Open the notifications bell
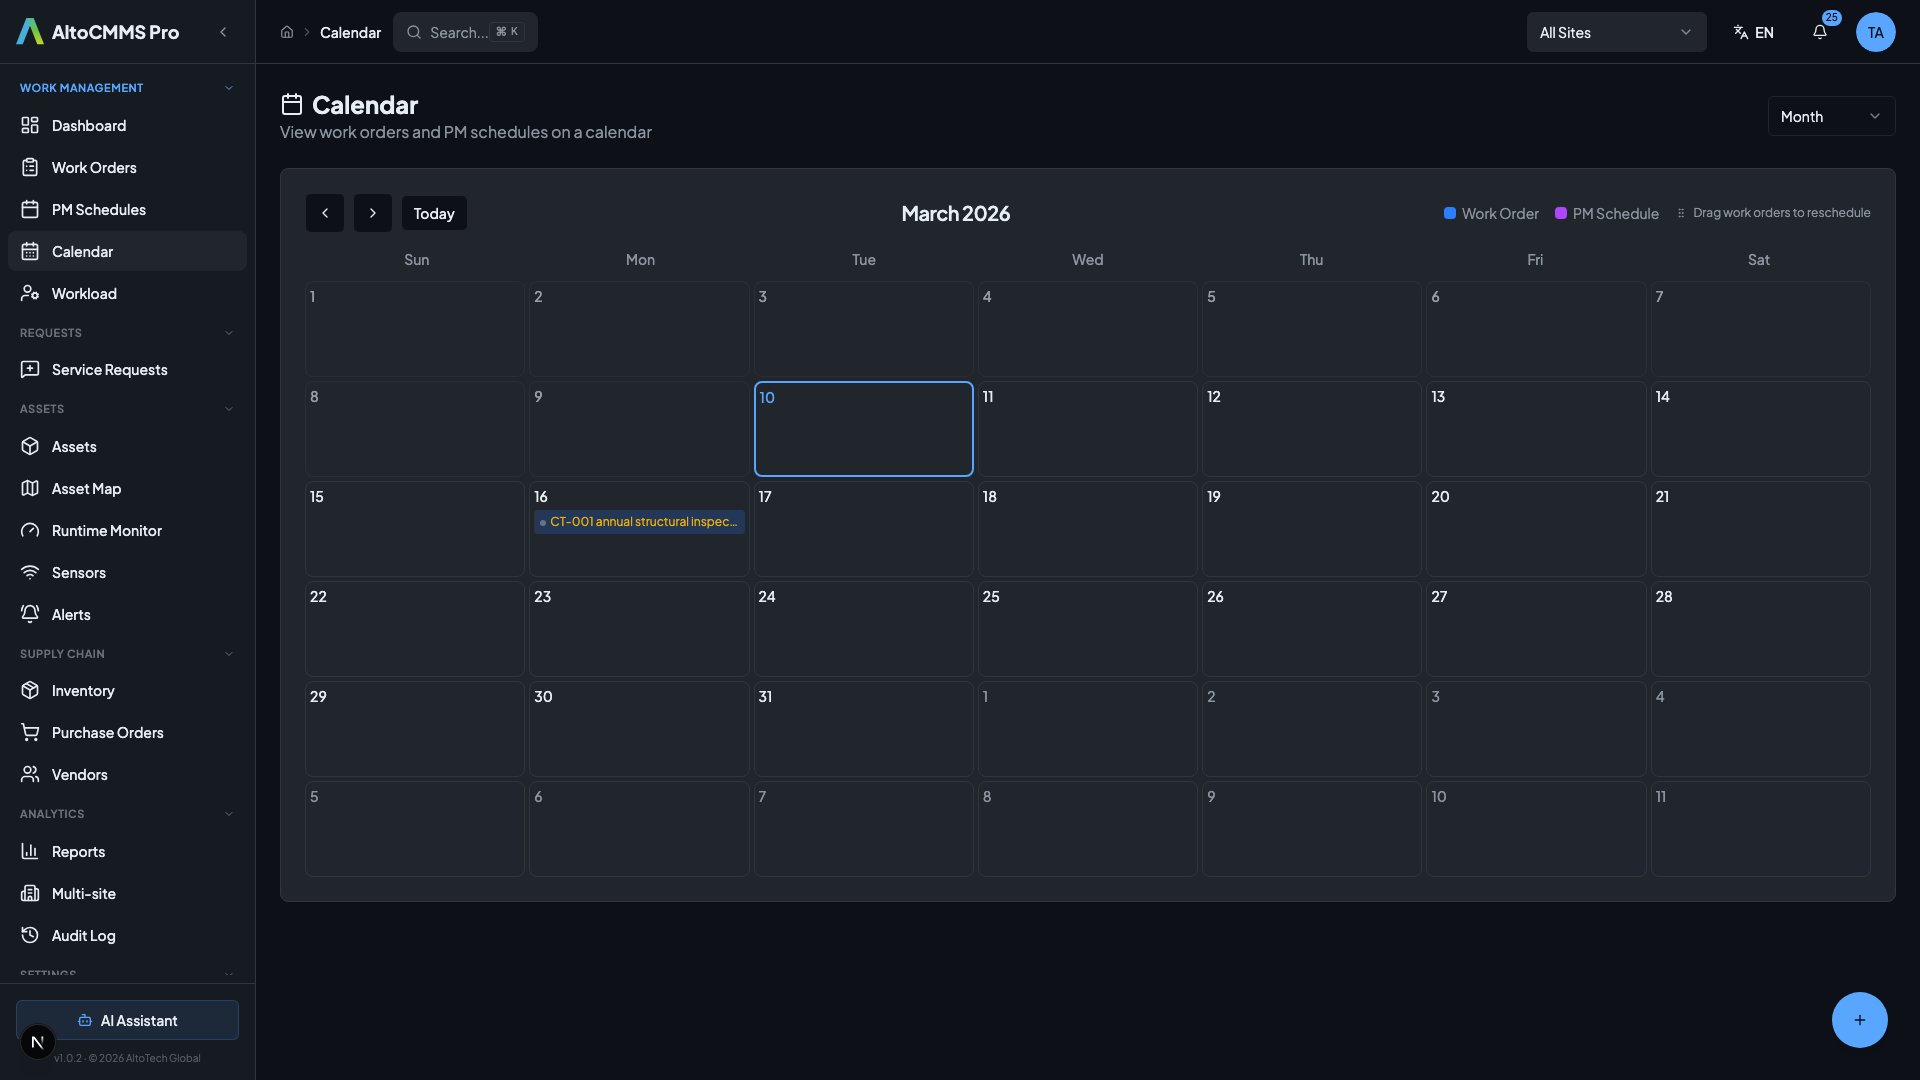Screen dimensions: 1920x1080 coord(1819,32)
